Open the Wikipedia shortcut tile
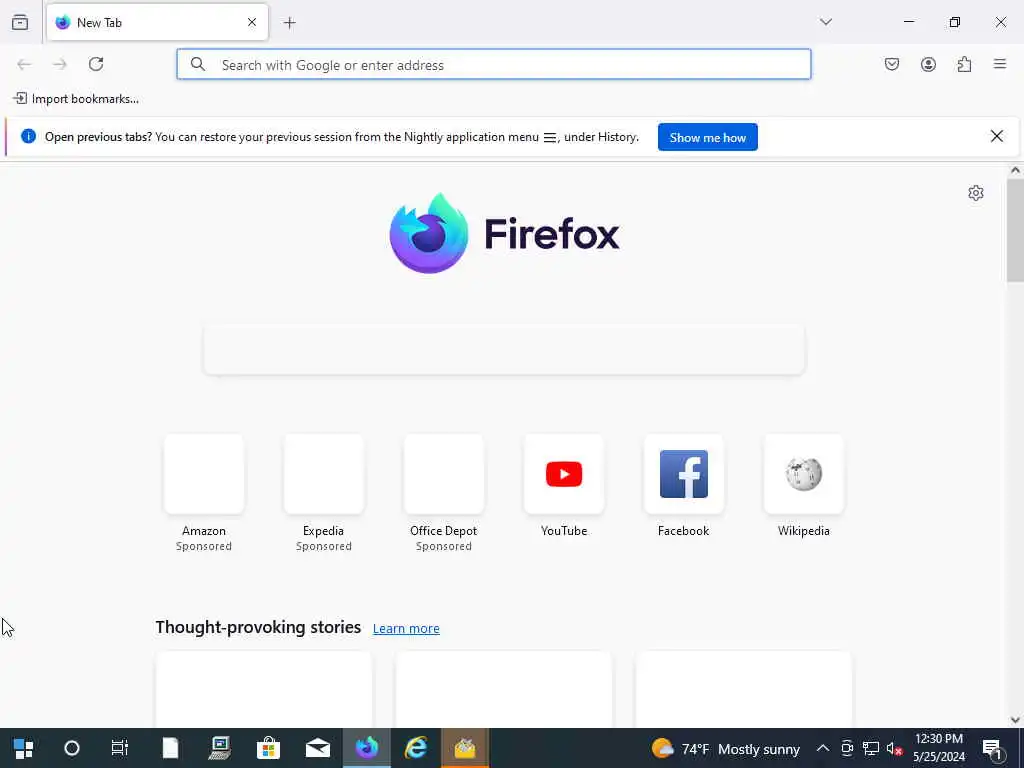 click(x=804, y=487)
